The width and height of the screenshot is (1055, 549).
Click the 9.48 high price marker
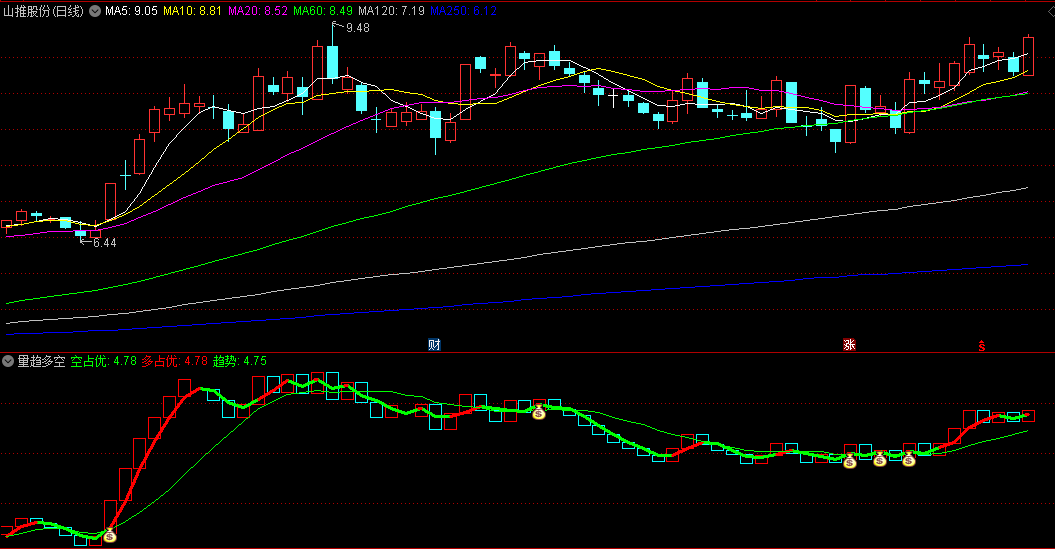pos(357,28)
